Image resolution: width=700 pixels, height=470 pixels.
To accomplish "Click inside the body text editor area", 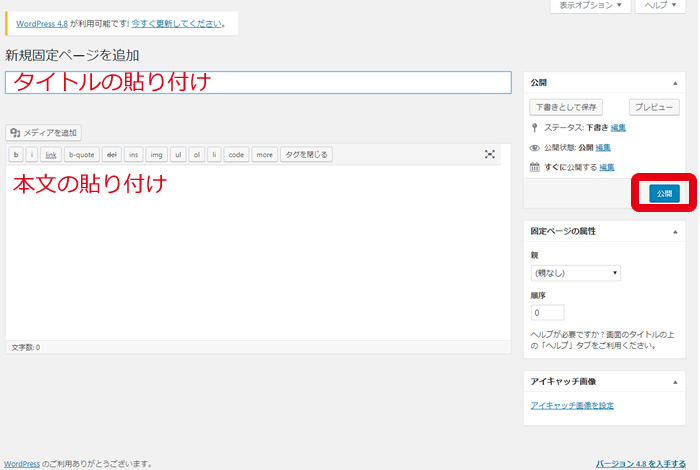I will [258, 253].
